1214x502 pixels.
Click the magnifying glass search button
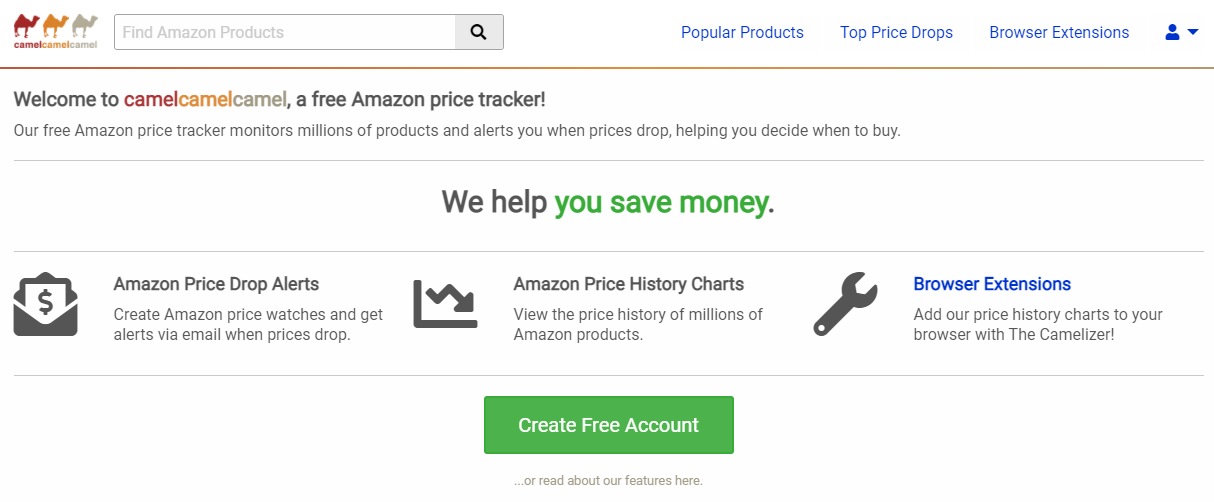[x=479, y=32]
